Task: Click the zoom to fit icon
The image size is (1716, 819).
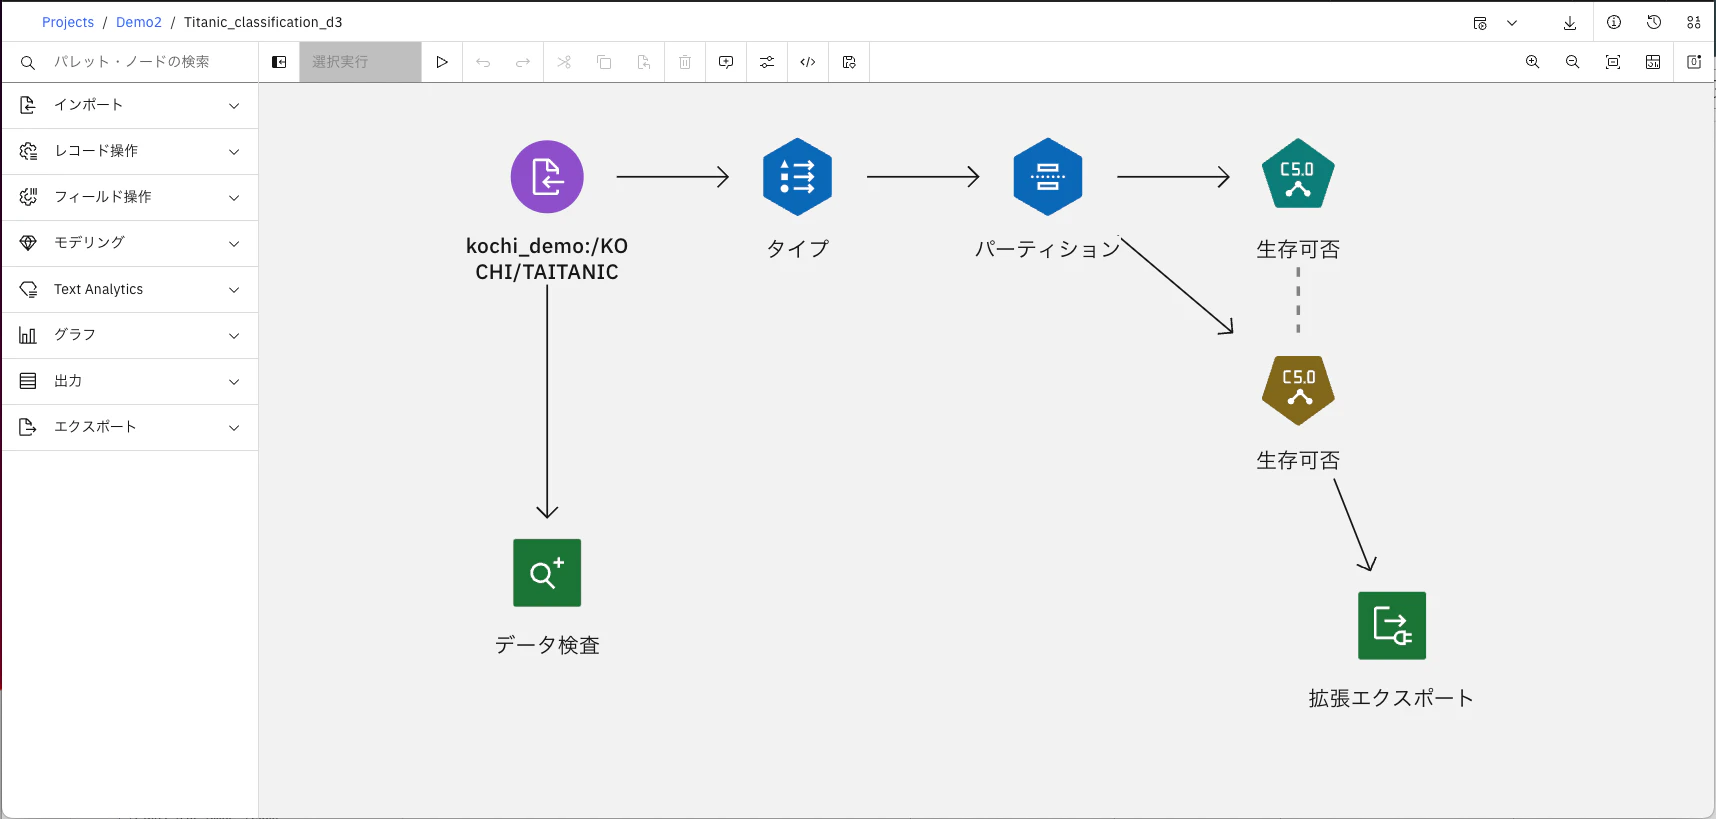Action: [x=1613, y=62]
